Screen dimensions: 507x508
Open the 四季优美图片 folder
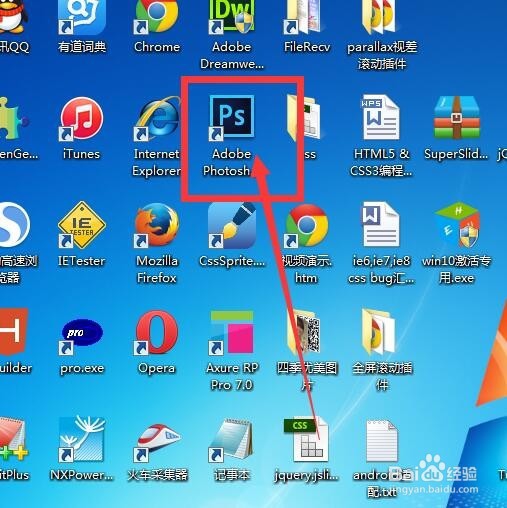click(x=305, y=332)
